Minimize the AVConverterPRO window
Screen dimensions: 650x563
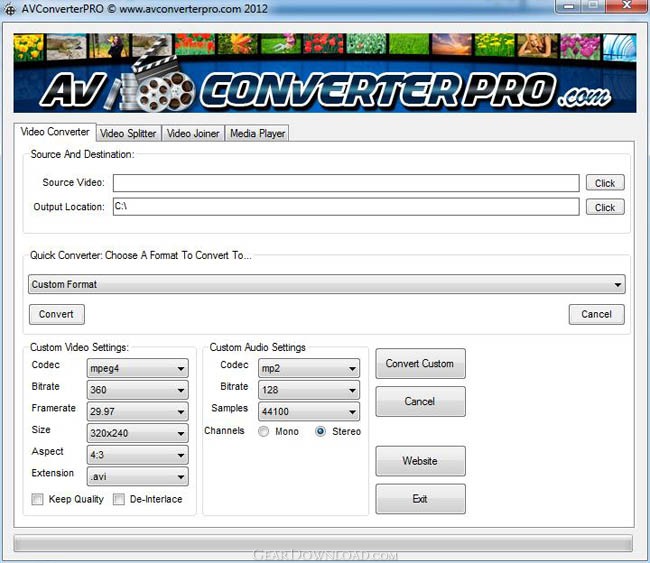pyautogui.click(x=570, y=6)
